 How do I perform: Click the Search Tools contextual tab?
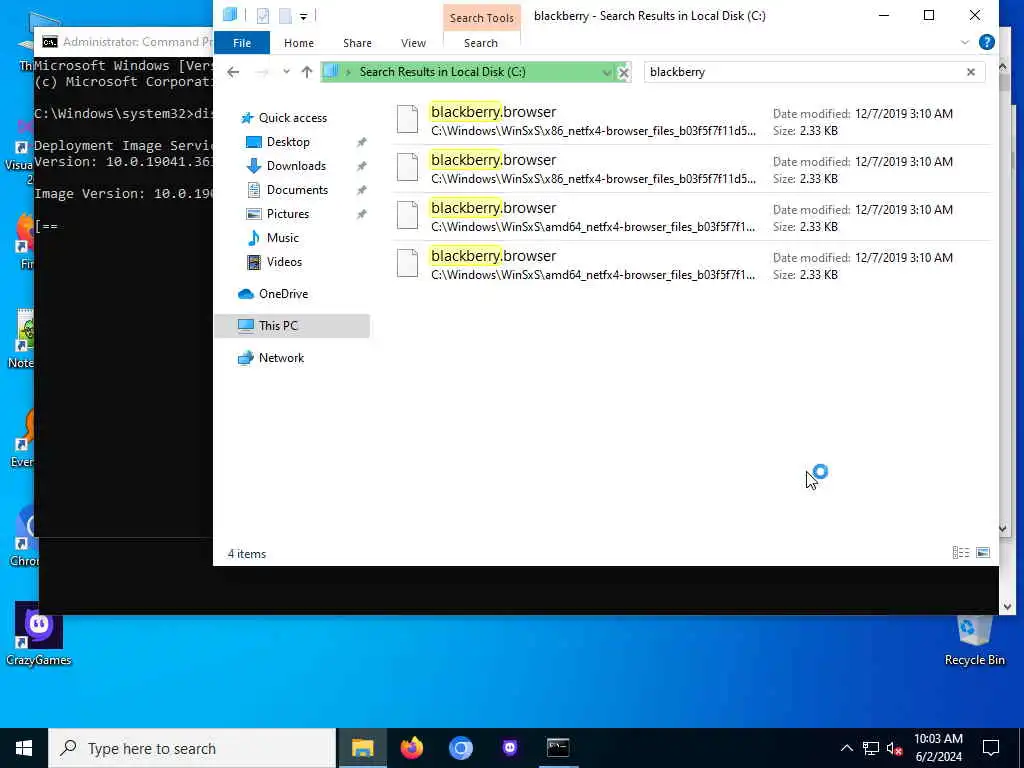[481, 18]
